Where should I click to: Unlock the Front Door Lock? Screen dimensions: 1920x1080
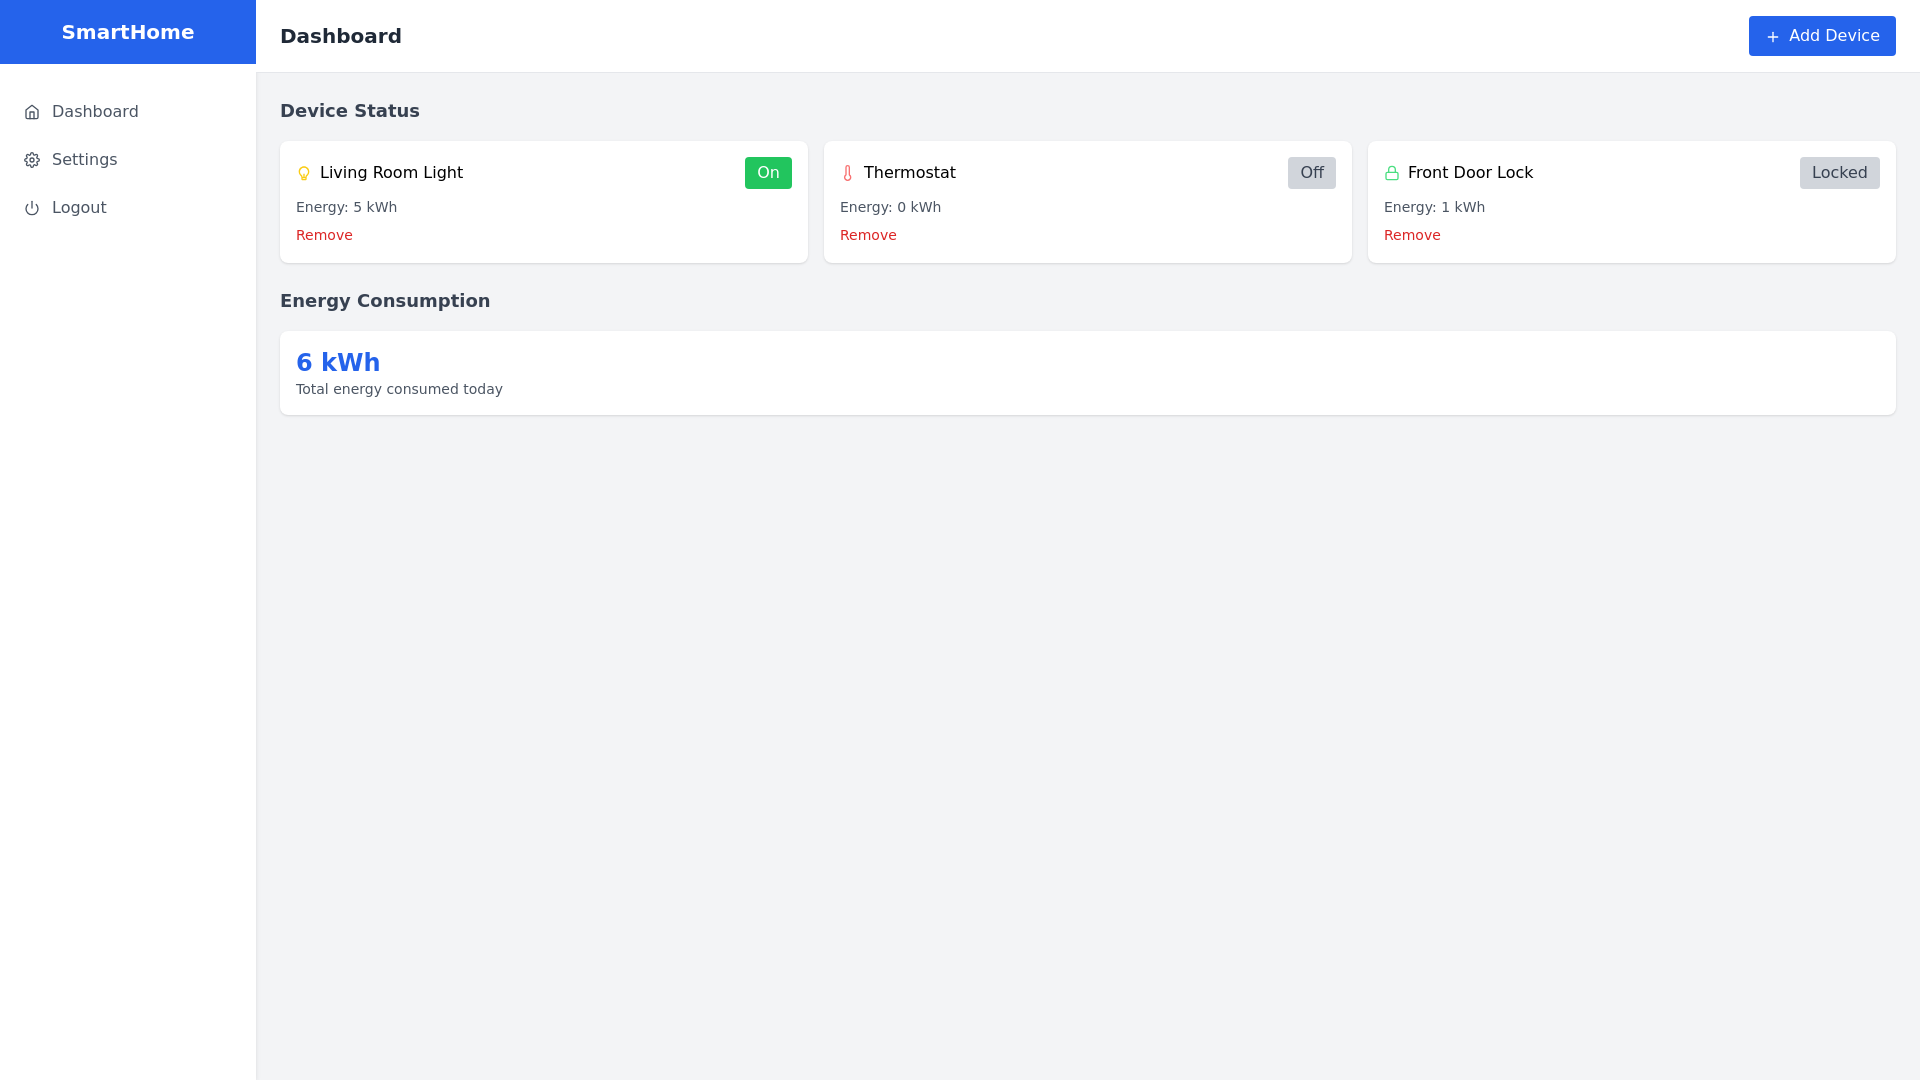pyautogui.click(x=1839, y=173)
